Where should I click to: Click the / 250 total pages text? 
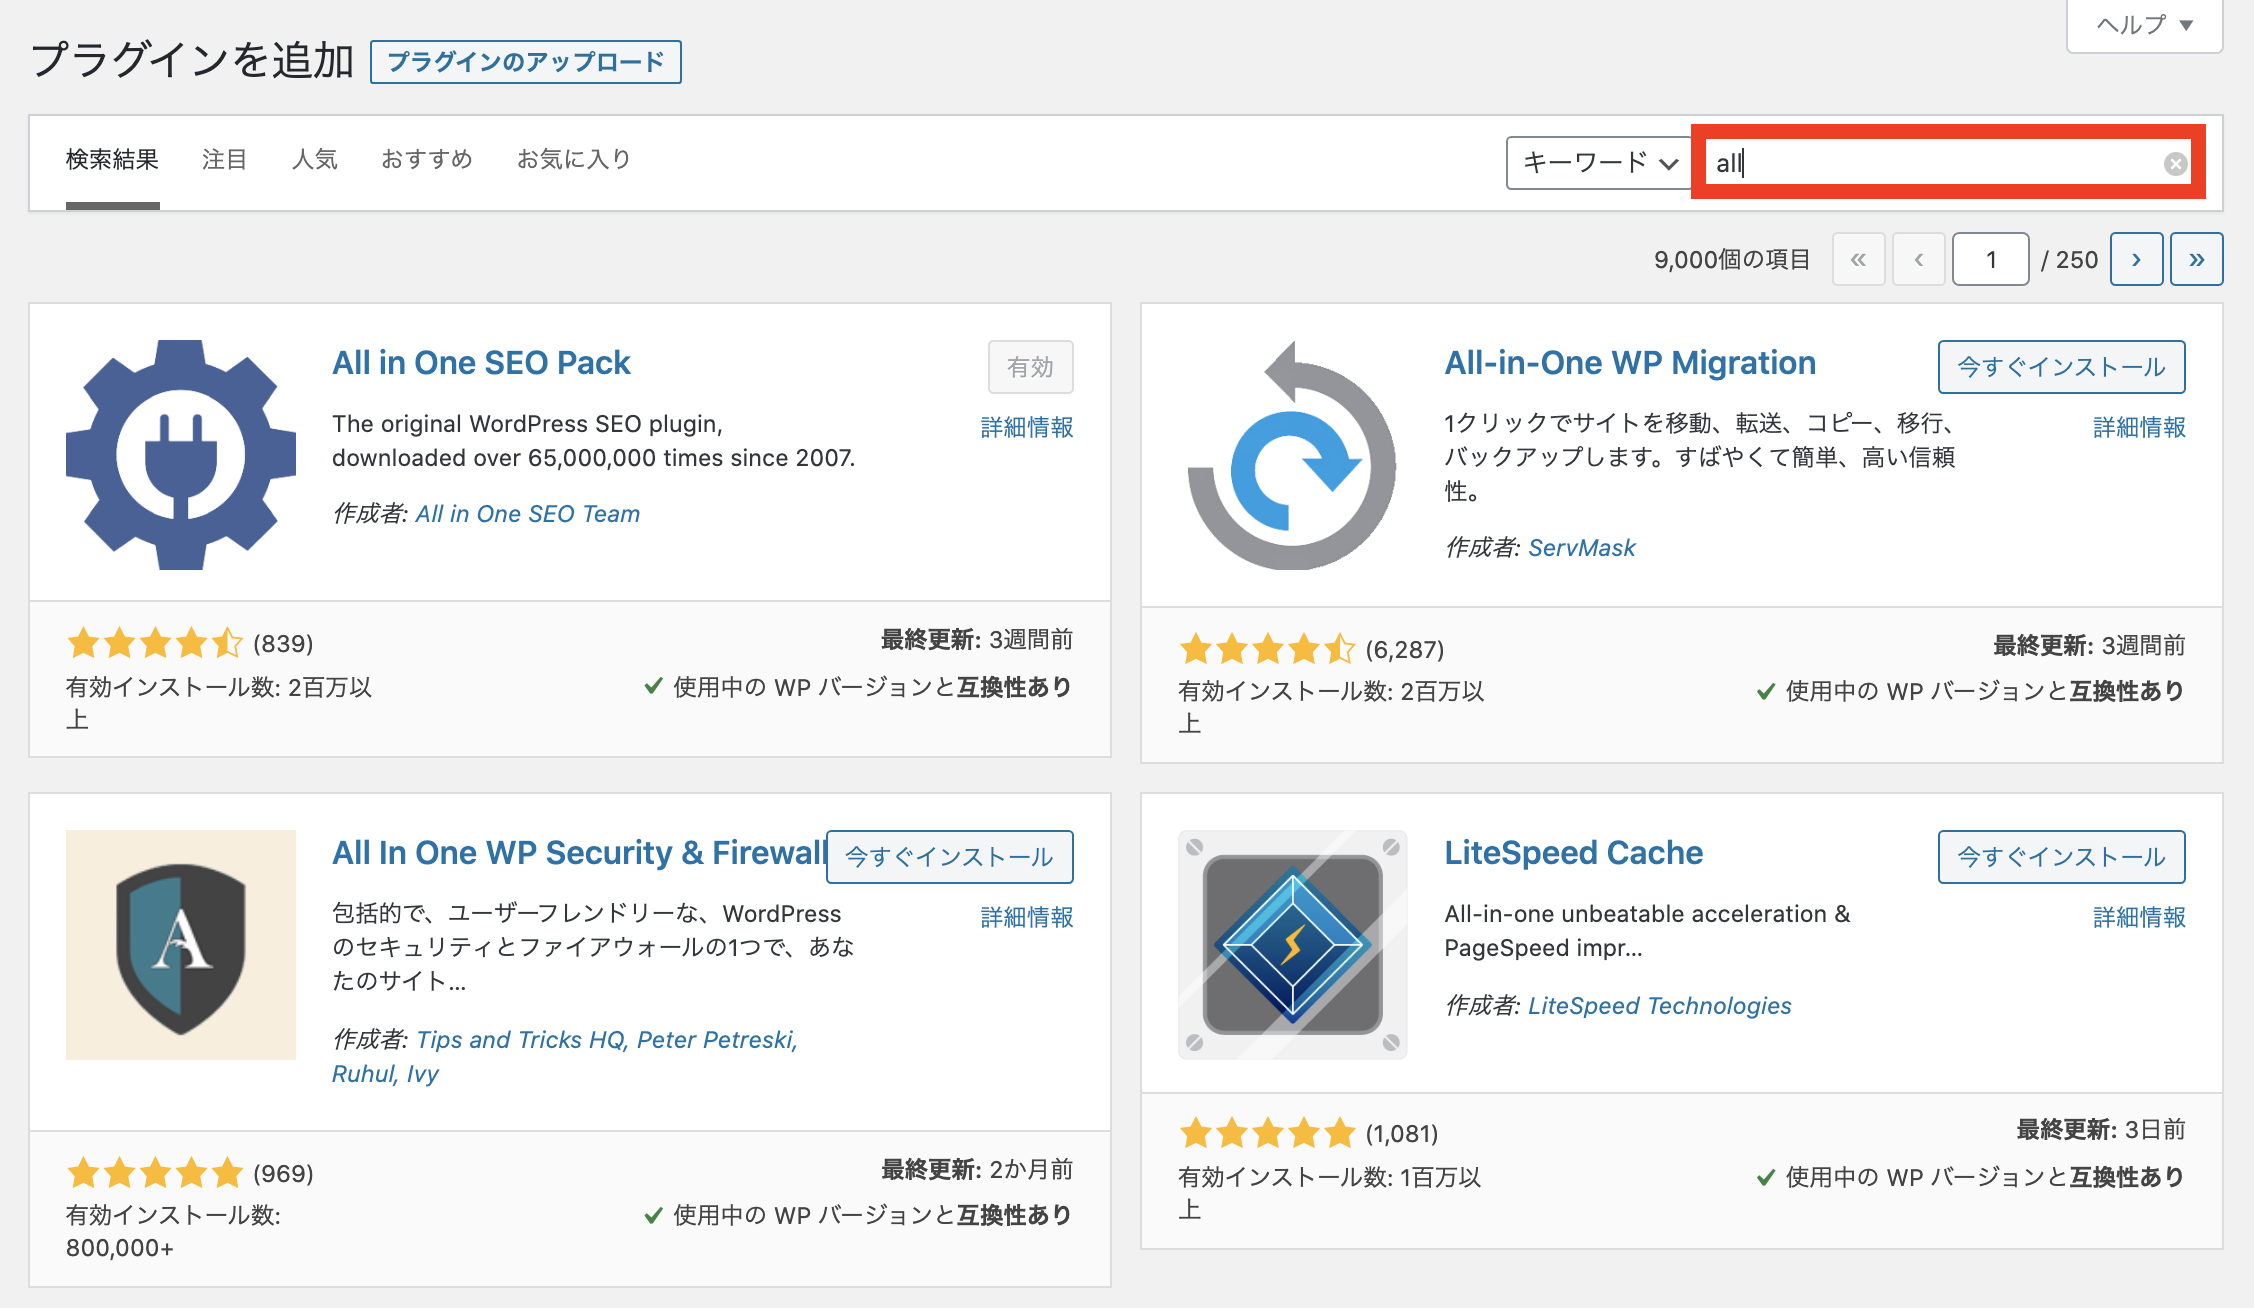2069,260
